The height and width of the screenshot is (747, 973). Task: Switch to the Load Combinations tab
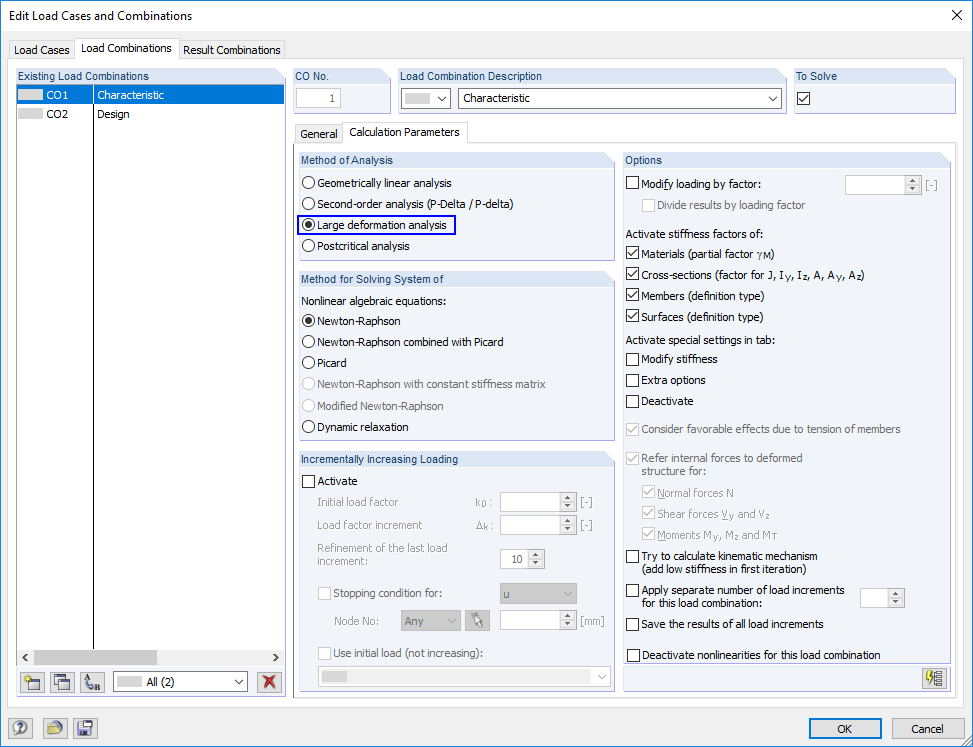point(127,48)
